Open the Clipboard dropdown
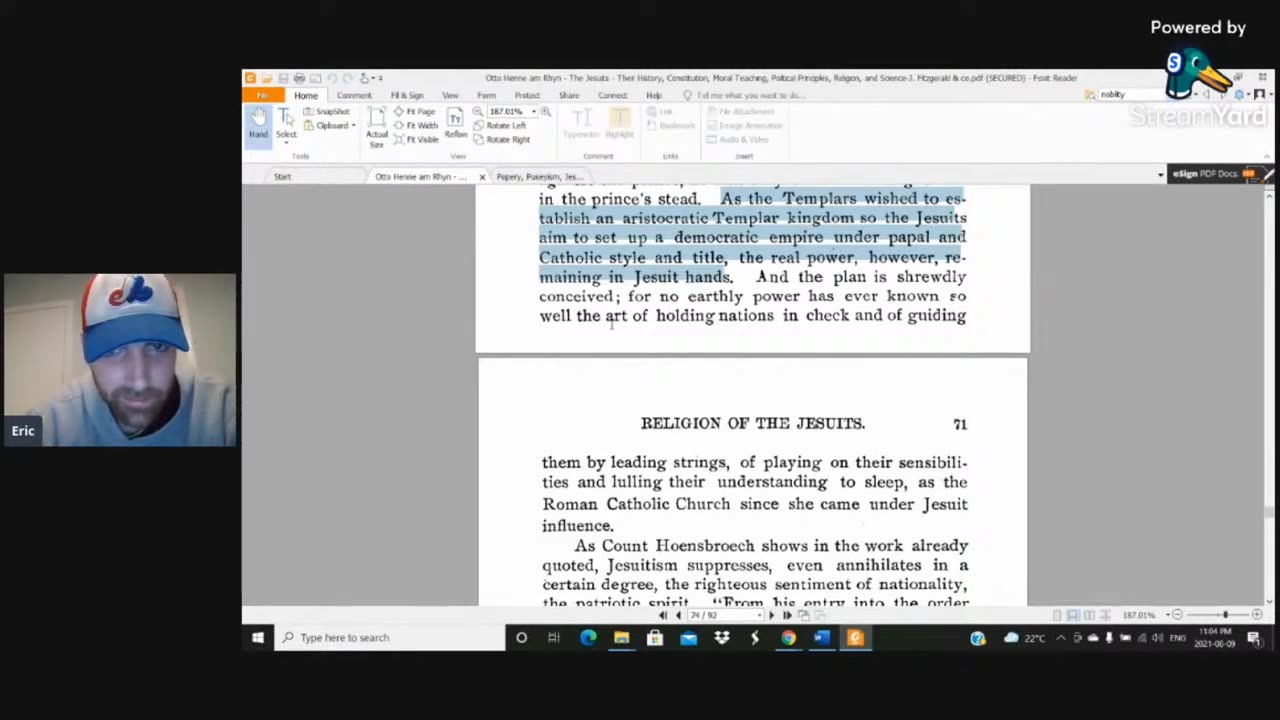Viewport: 1280px width, 720px height. (330, 126)
